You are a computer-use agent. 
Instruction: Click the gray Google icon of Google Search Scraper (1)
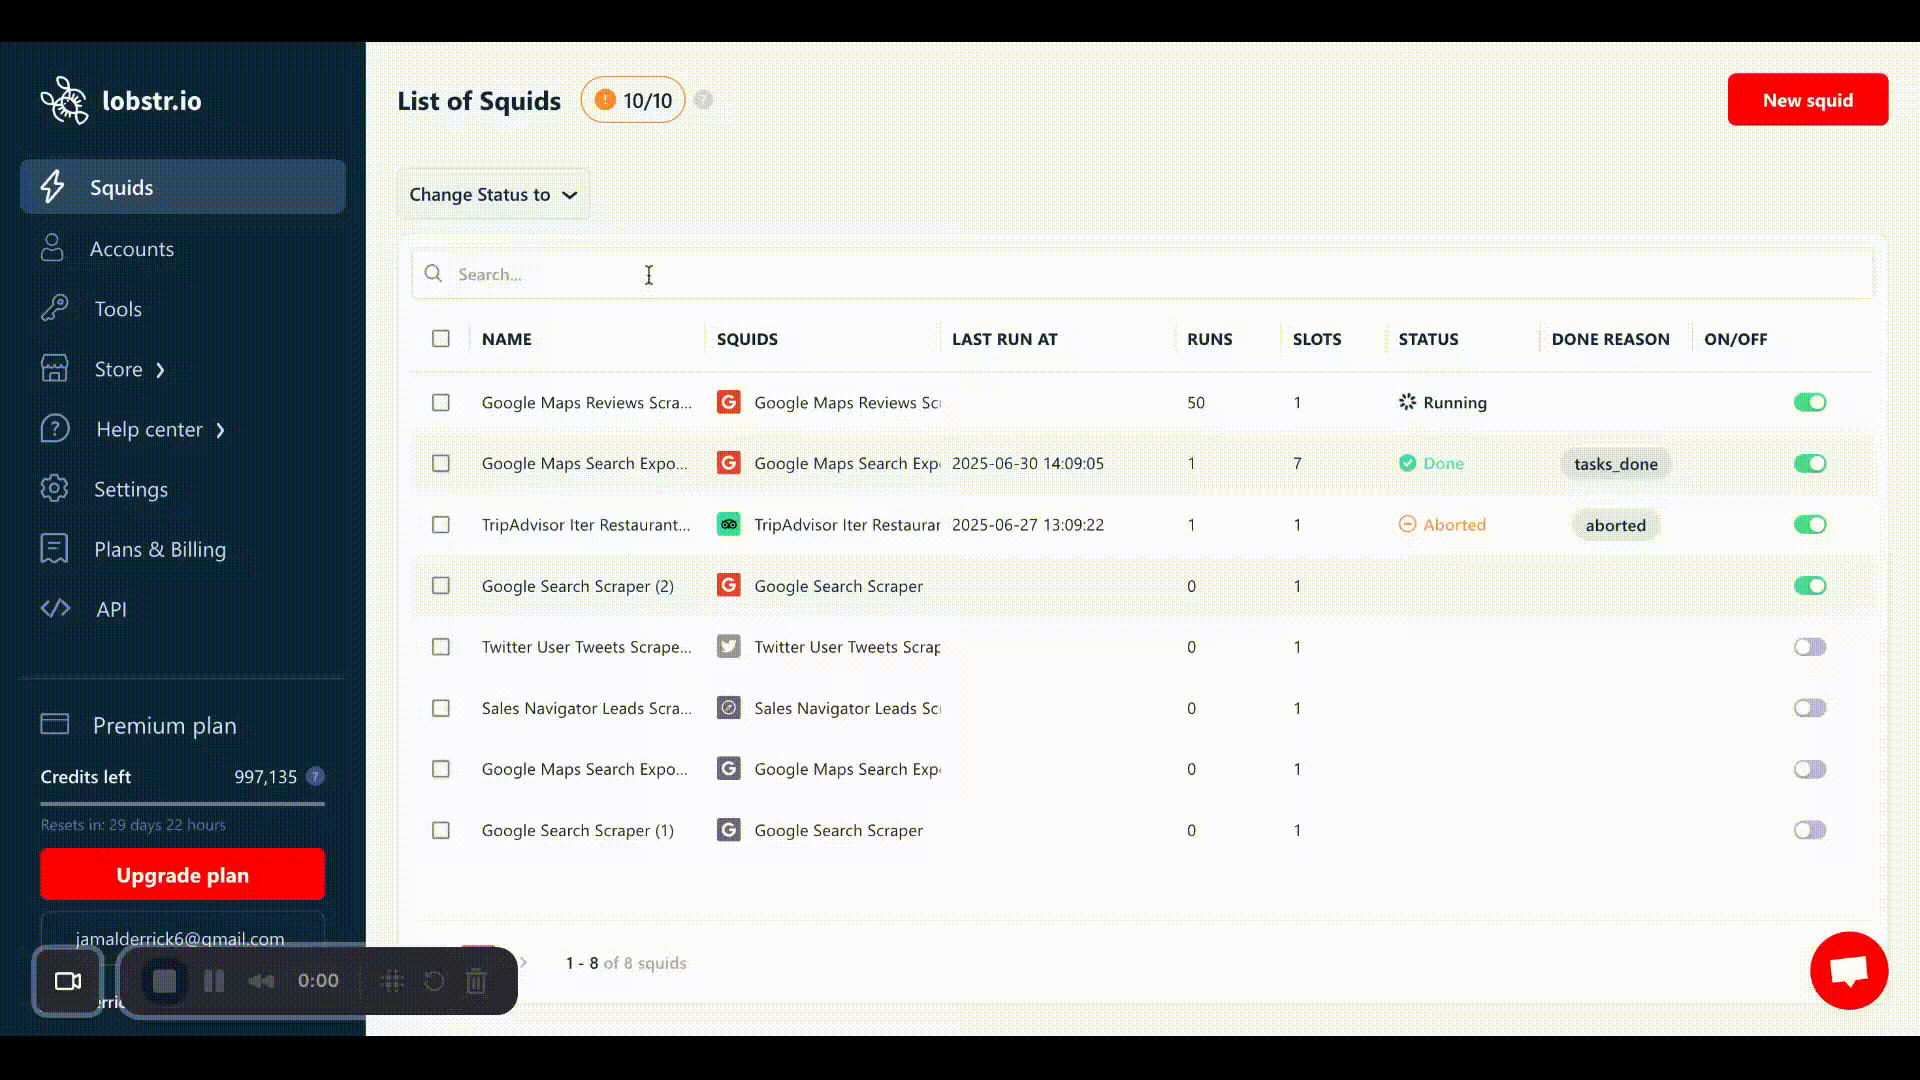pyautogui.click(x=729, y=830)
